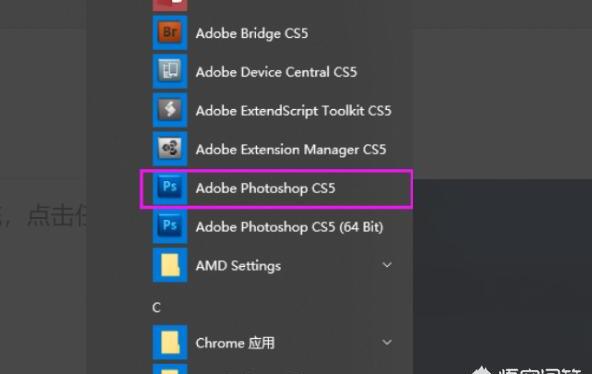Select the Adobe Device Central CS5 label
Screen dimensions: 592x374
276,72
